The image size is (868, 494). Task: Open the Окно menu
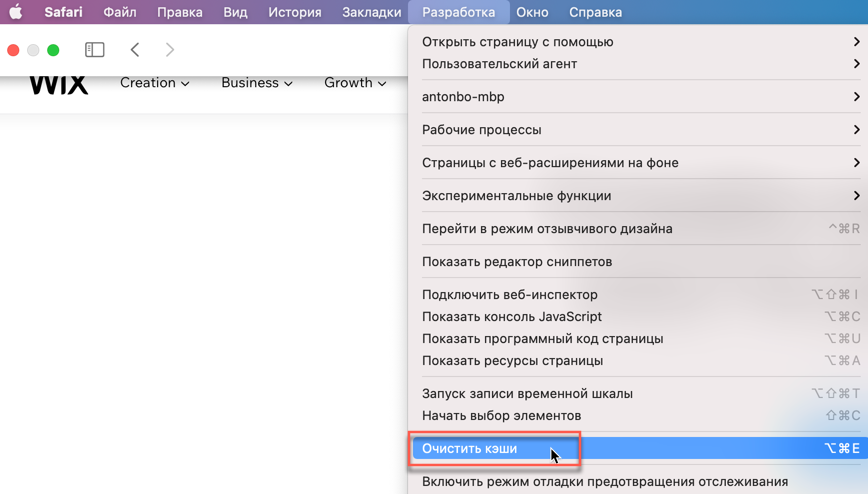pyautogui.click(x=533, y=12)
